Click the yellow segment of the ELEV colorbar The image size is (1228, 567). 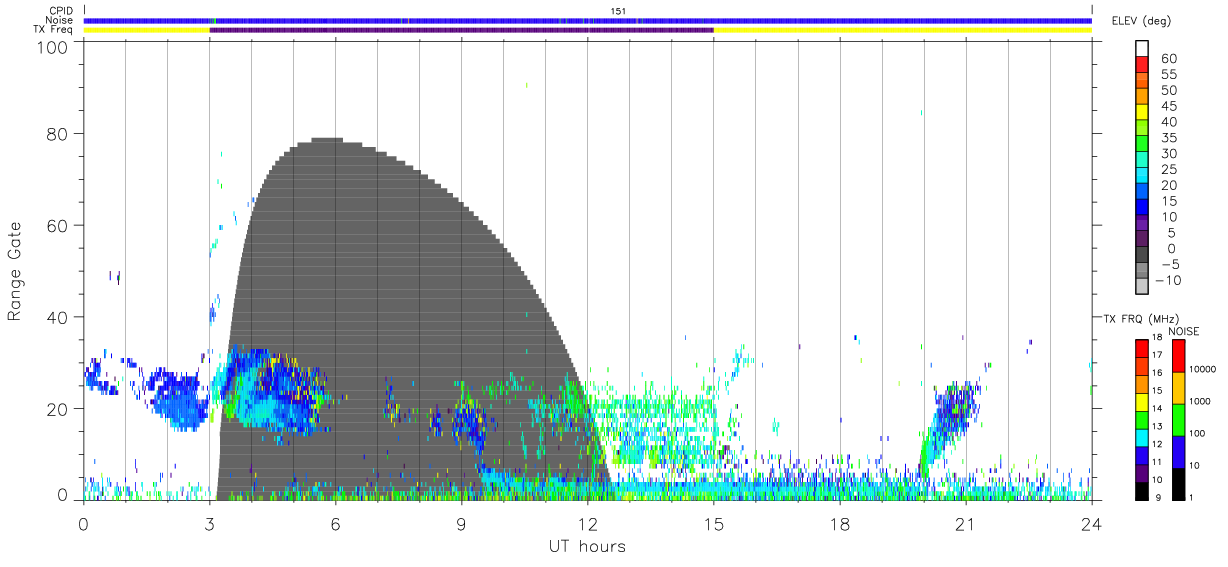[x=1142, y=114]
